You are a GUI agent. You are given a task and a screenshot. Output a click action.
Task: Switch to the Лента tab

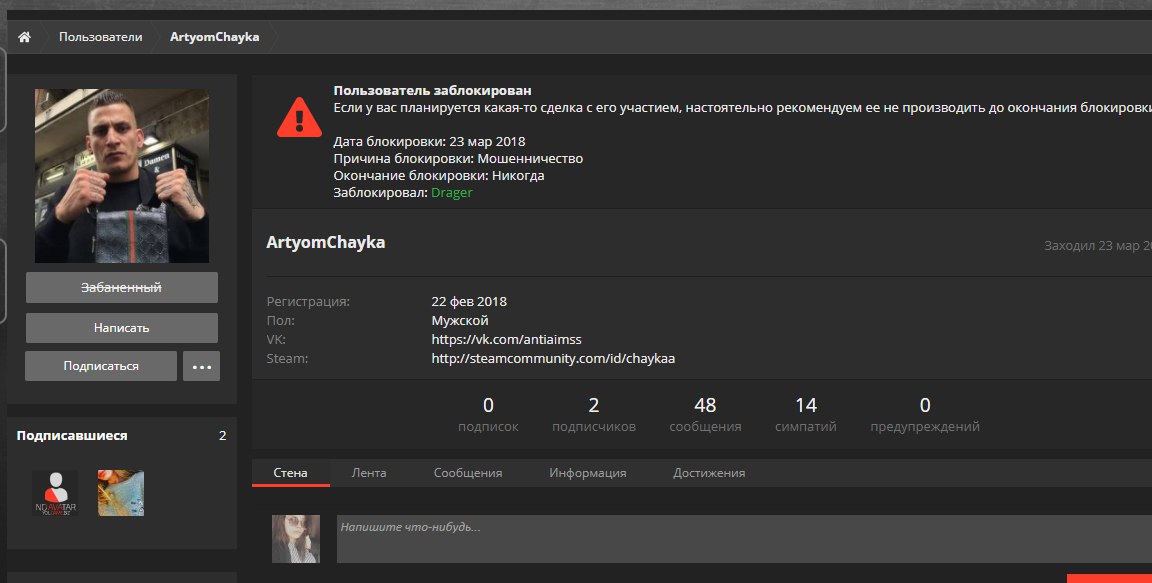[x=369, y=473]
